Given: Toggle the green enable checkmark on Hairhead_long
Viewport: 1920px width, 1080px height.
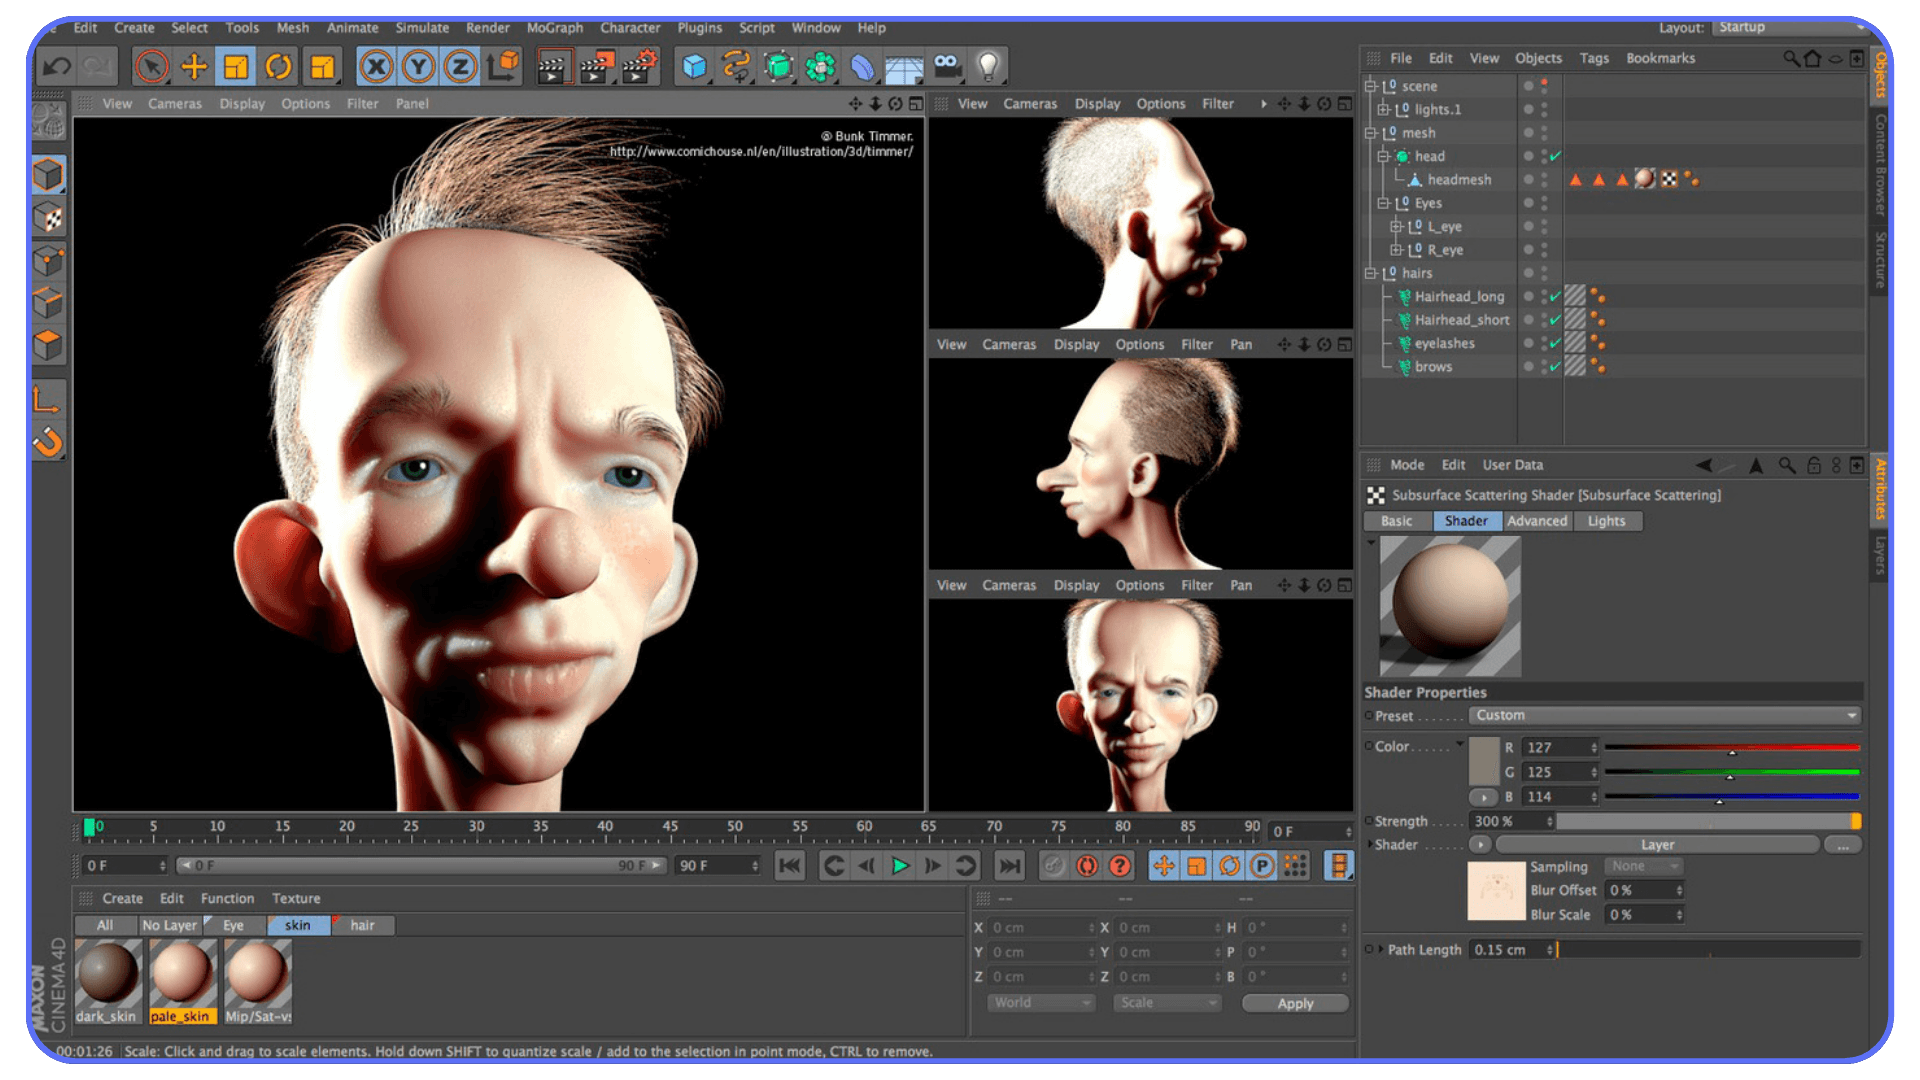Looking at the screenshot, I should pos(1553,296).
